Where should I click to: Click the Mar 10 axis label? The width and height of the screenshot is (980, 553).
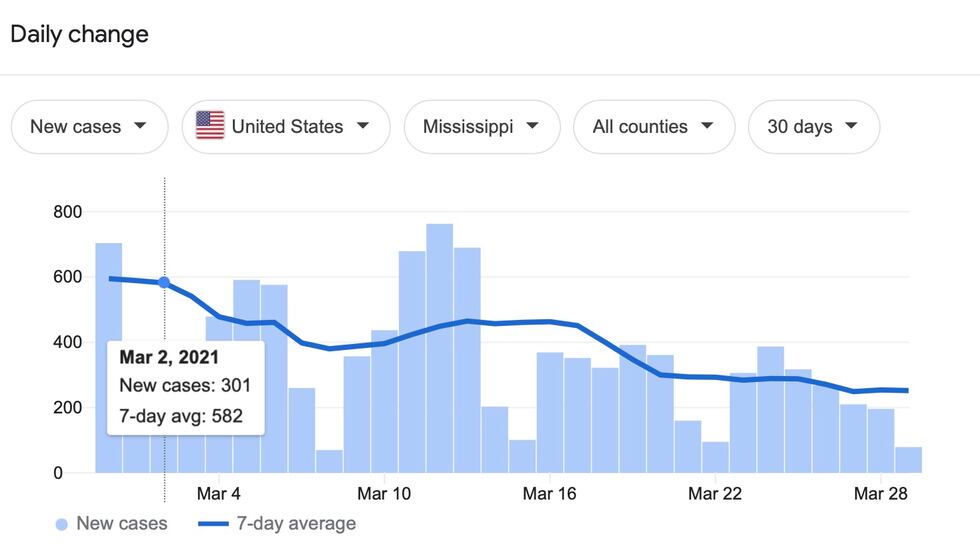384,494
